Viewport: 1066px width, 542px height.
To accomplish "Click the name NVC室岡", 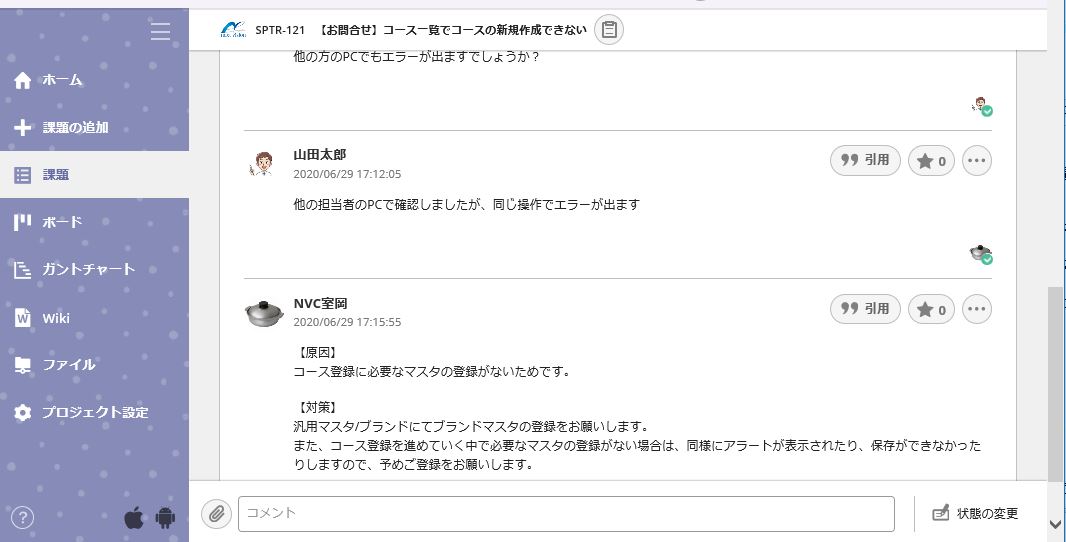I will point(320,303).
